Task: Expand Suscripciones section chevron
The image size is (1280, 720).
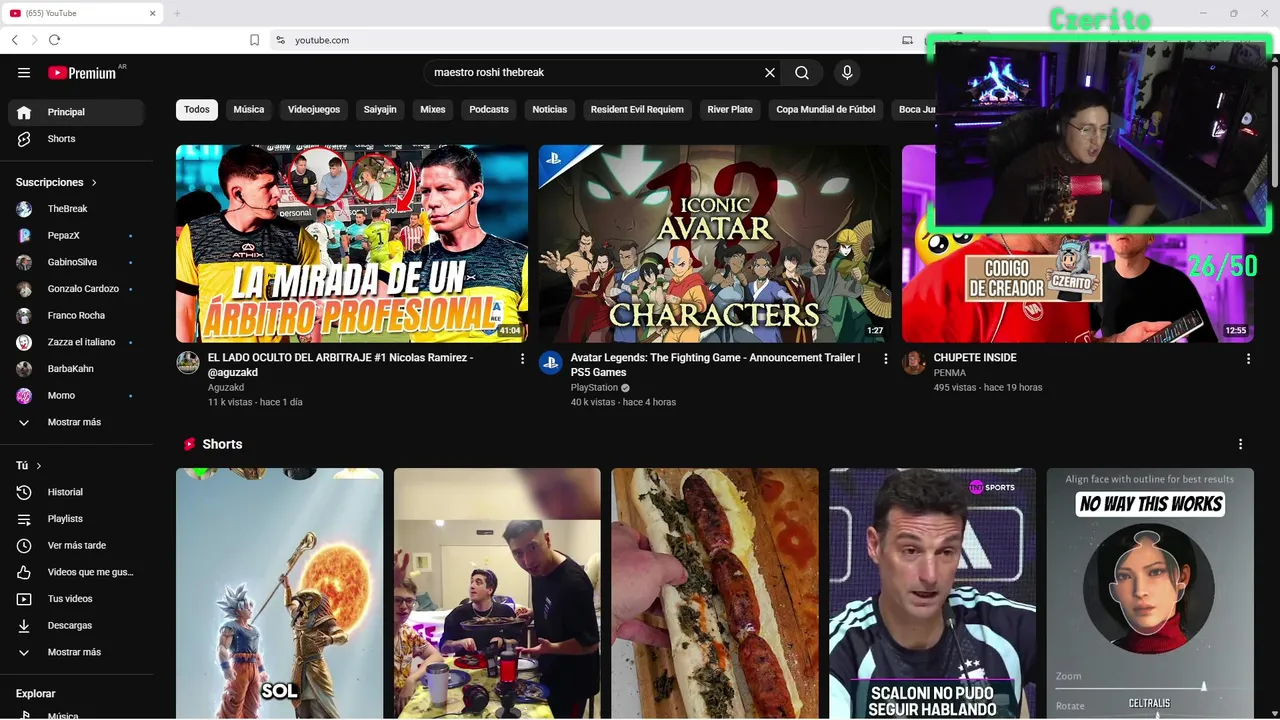Action: 94,183
